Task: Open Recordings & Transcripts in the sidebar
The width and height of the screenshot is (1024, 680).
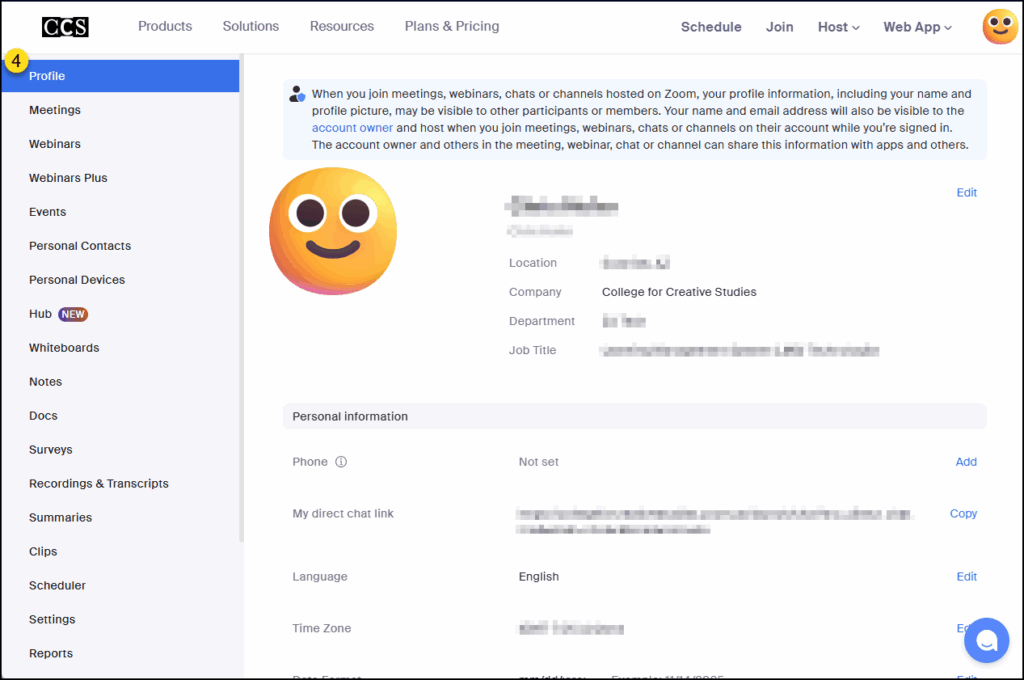Action: coord(98,483)
